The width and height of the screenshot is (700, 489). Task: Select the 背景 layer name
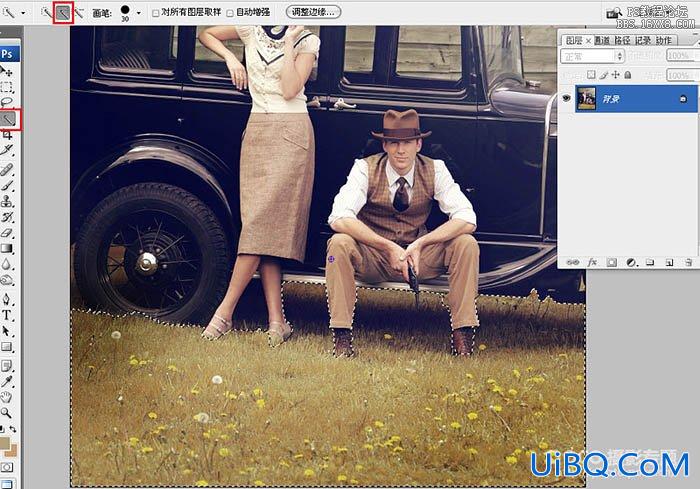point(611,99)
